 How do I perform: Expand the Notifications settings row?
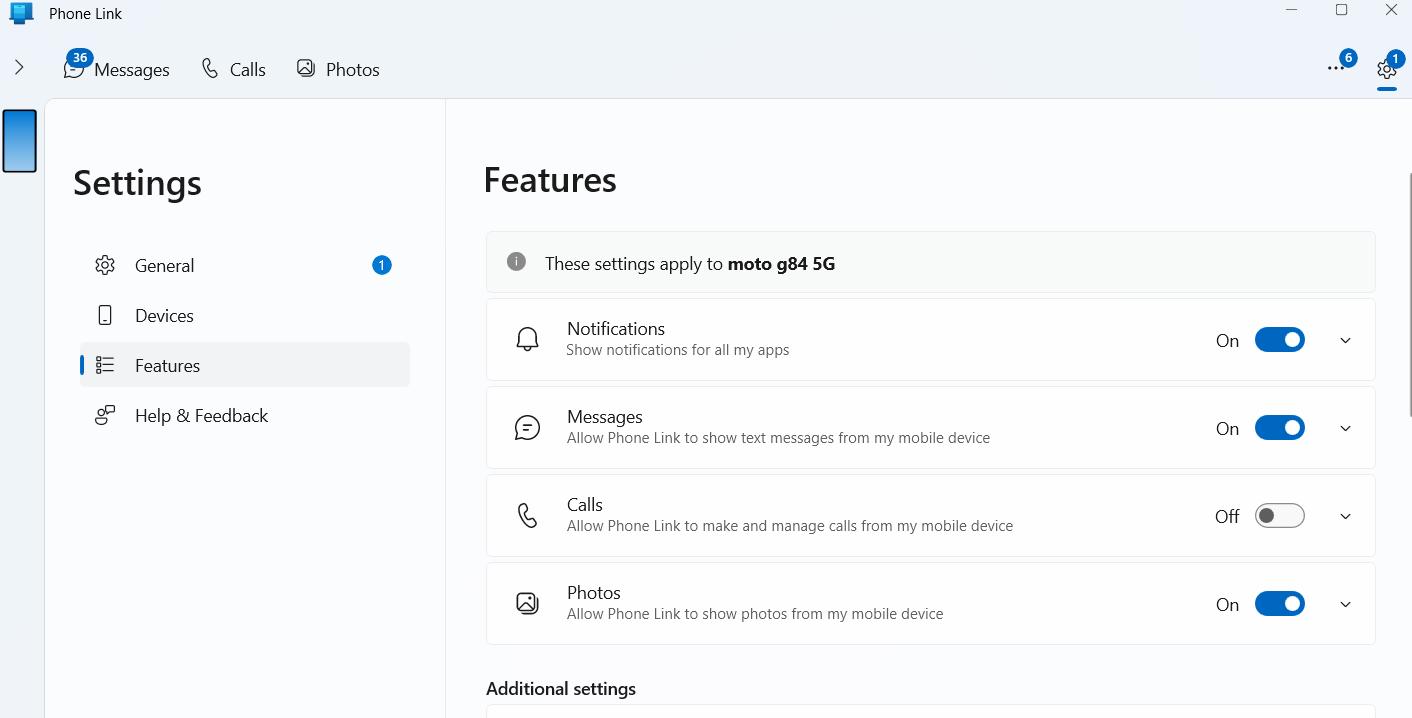click(x=1345, y=340)
